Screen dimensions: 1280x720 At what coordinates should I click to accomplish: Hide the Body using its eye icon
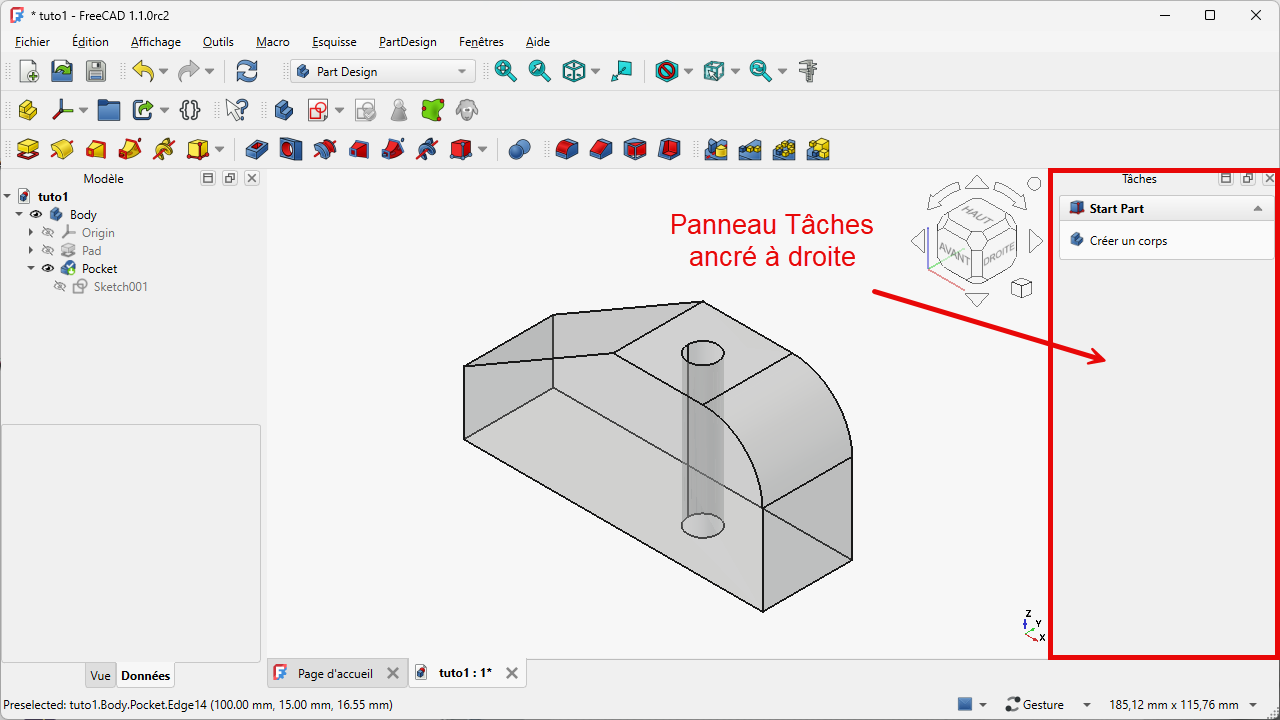tap(36, 215)
